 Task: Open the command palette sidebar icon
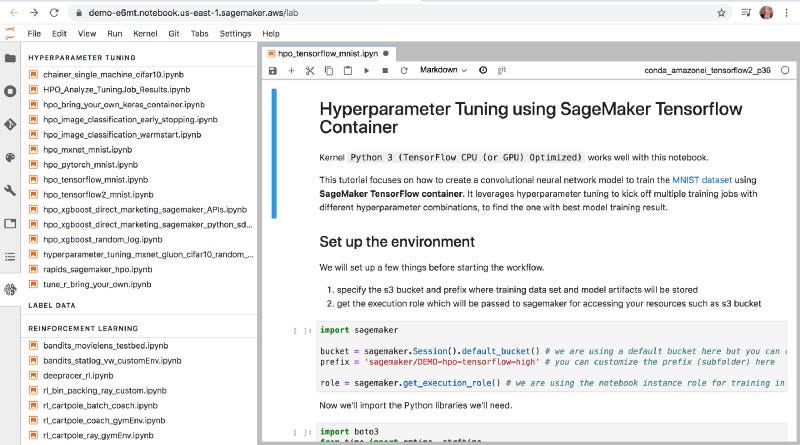point(10,158)
